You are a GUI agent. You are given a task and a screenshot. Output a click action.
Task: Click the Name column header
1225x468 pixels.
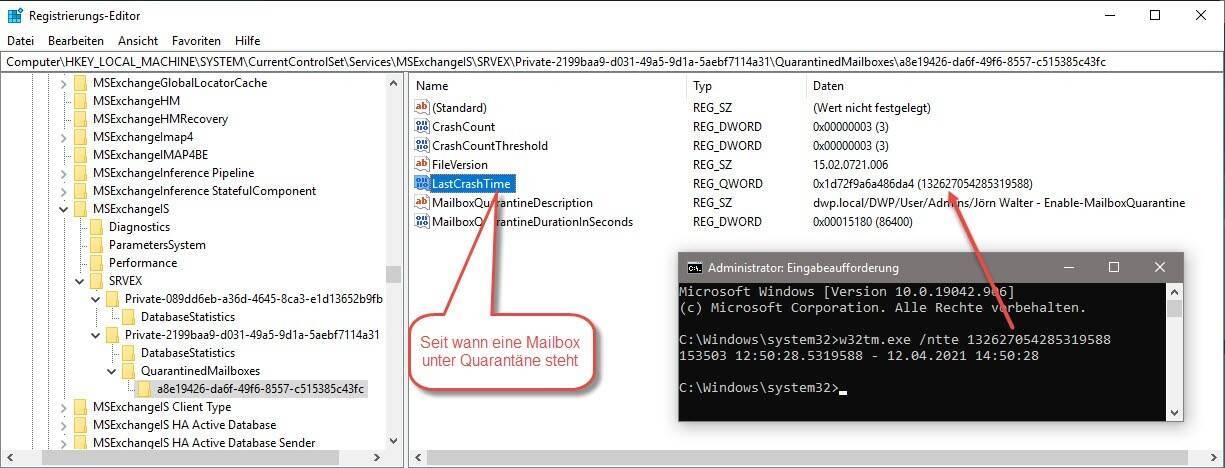coord(432,86)
